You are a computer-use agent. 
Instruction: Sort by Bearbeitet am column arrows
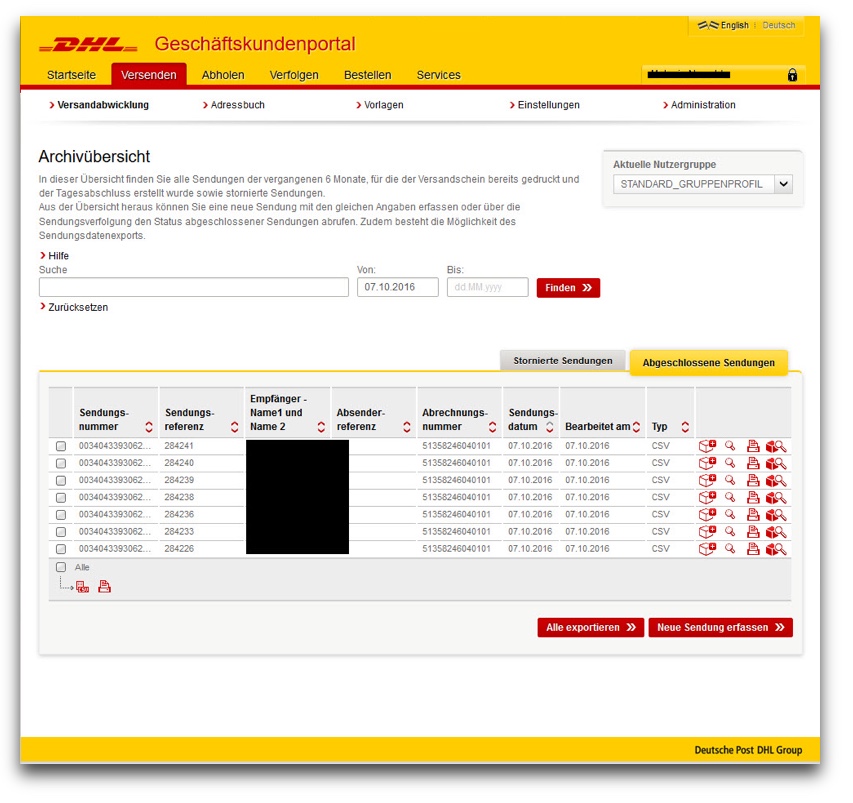(636, 427)
